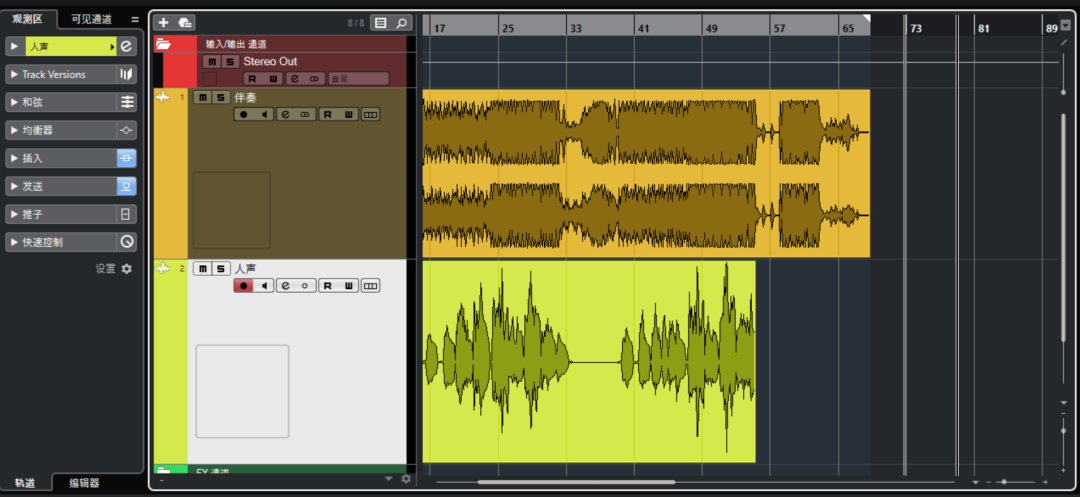
Task: Enable read automation on 伴奏 track
Action: 329,114
